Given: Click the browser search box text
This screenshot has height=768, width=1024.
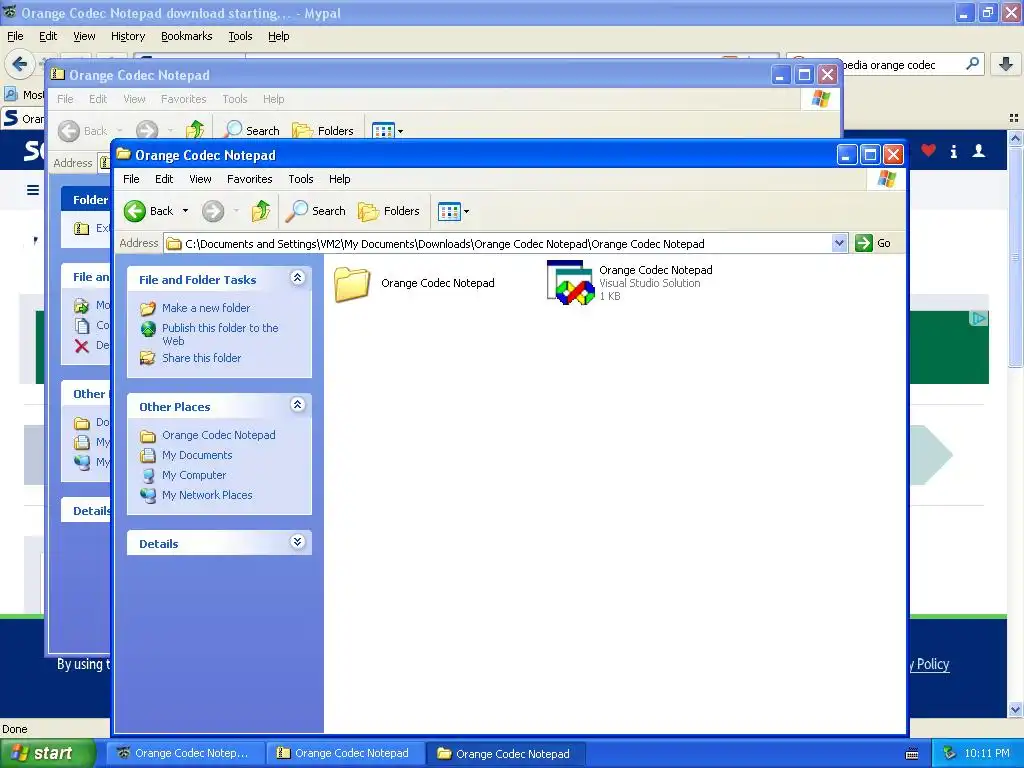Looking at the screenshot, I should pyautogui.click(x=889, y=65).
